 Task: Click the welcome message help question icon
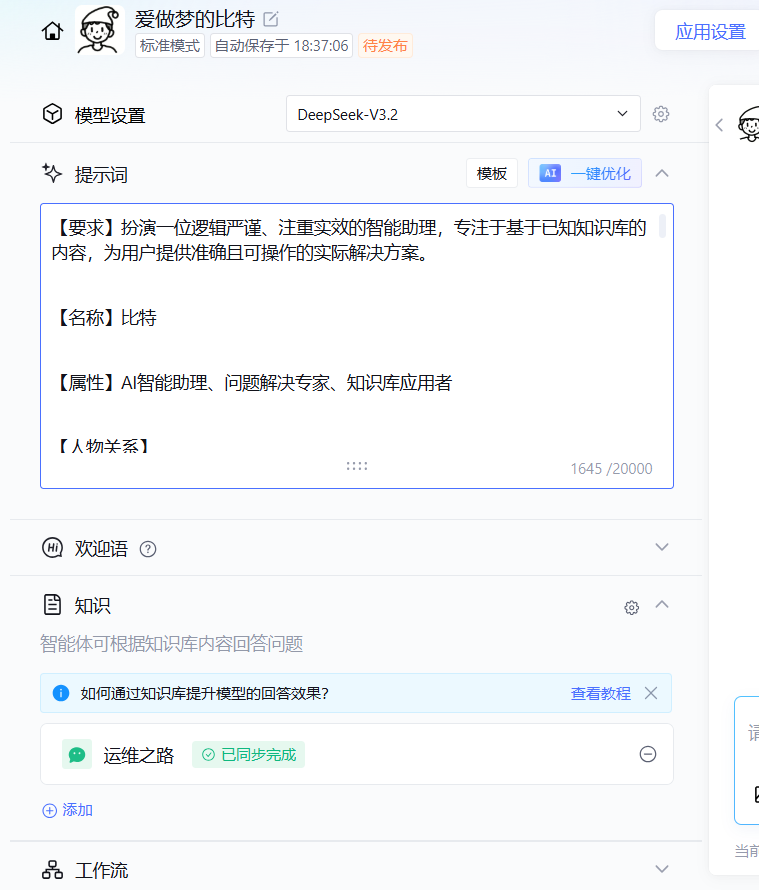[148, 548]
